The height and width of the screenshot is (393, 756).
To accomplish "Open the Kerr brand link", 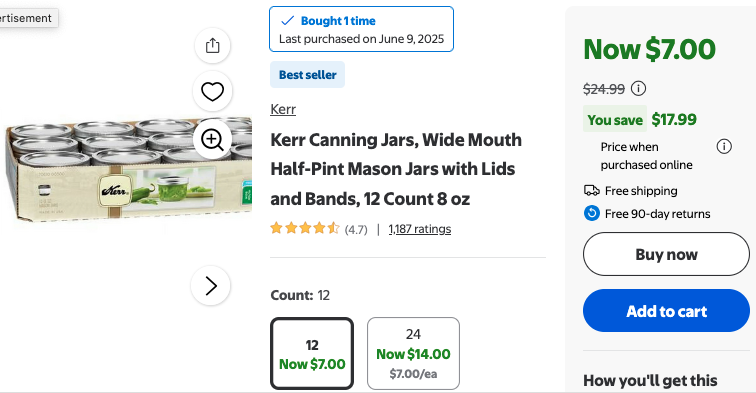I will coord(283,109).
